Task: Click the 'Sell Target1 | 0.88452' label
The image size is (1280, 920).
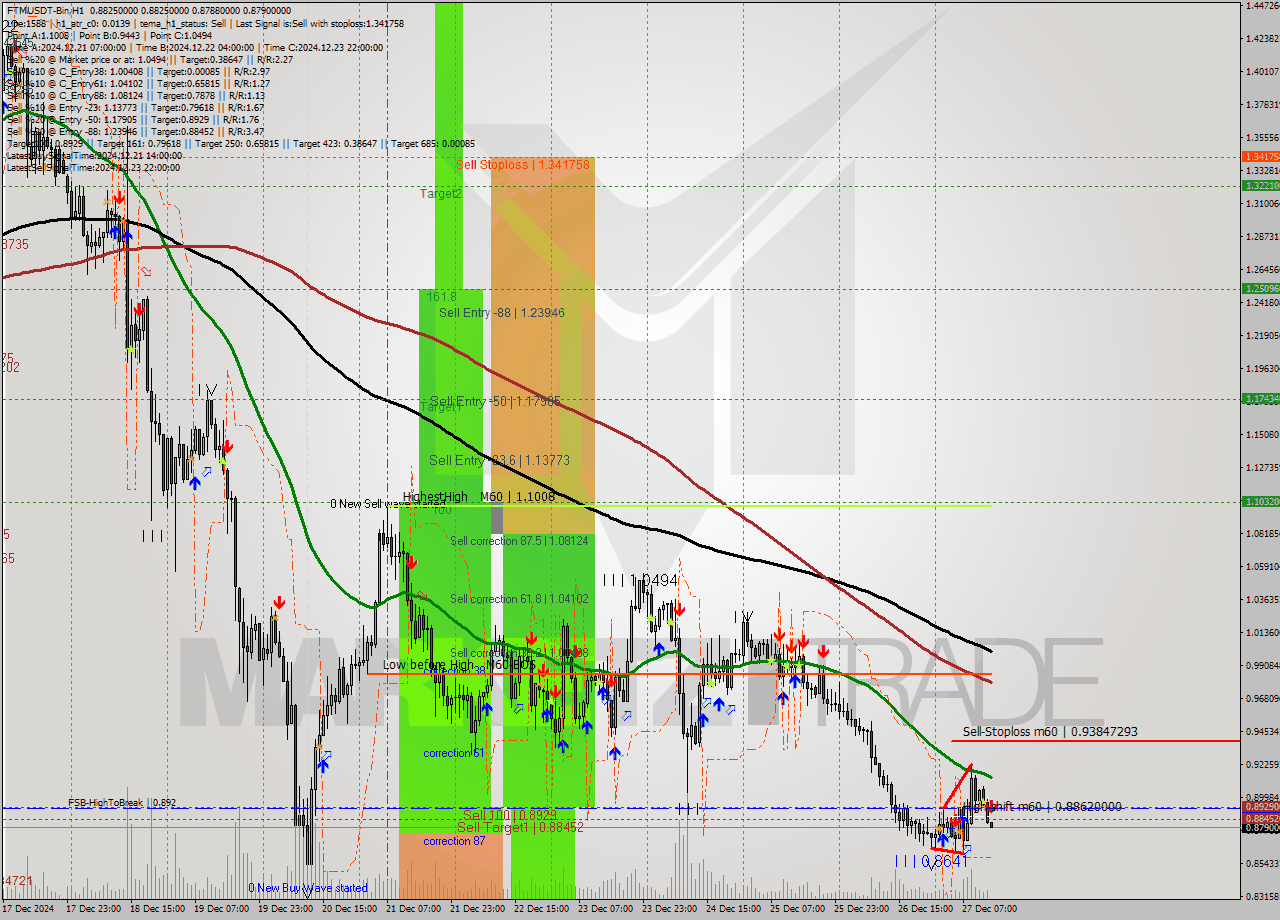Action: click(x=520, y=827)
